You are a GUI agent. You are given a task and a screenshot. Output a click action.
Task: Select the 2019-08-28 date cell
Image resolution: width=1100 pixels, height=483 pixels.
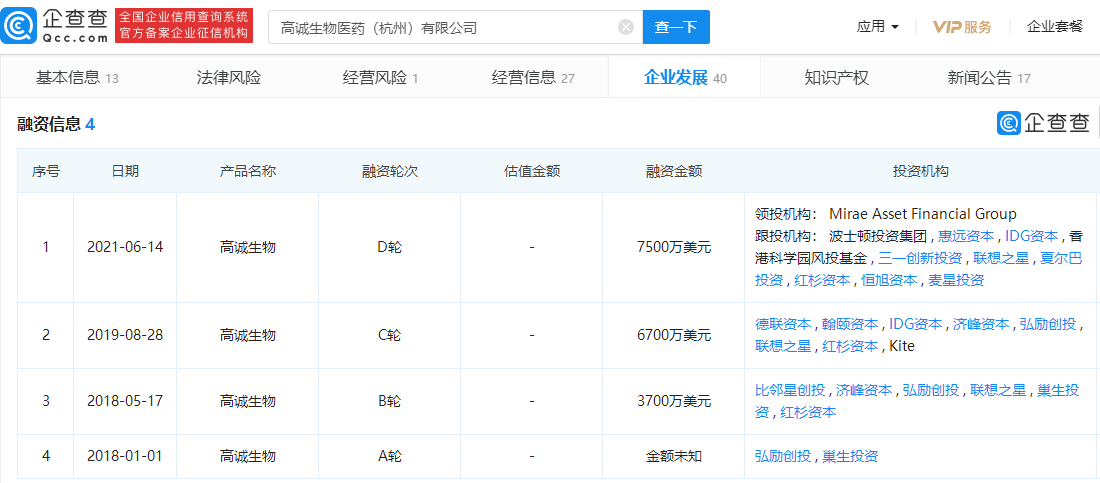pyautogui.click(x=125, y=336)
